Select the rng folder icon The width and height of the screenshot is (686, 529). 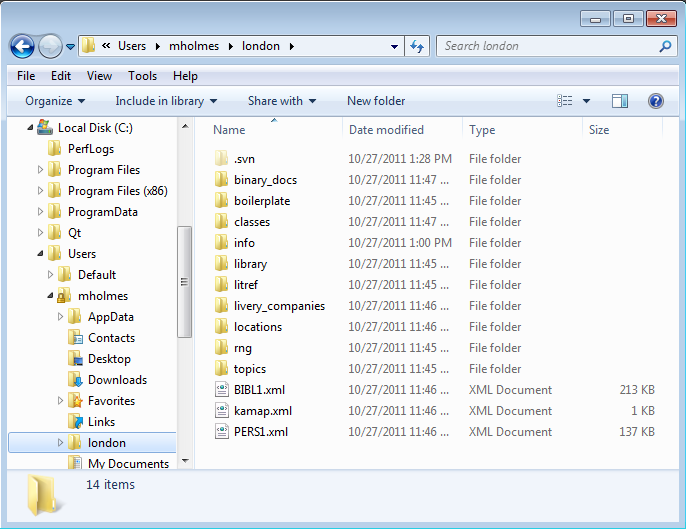coord(221,347)
